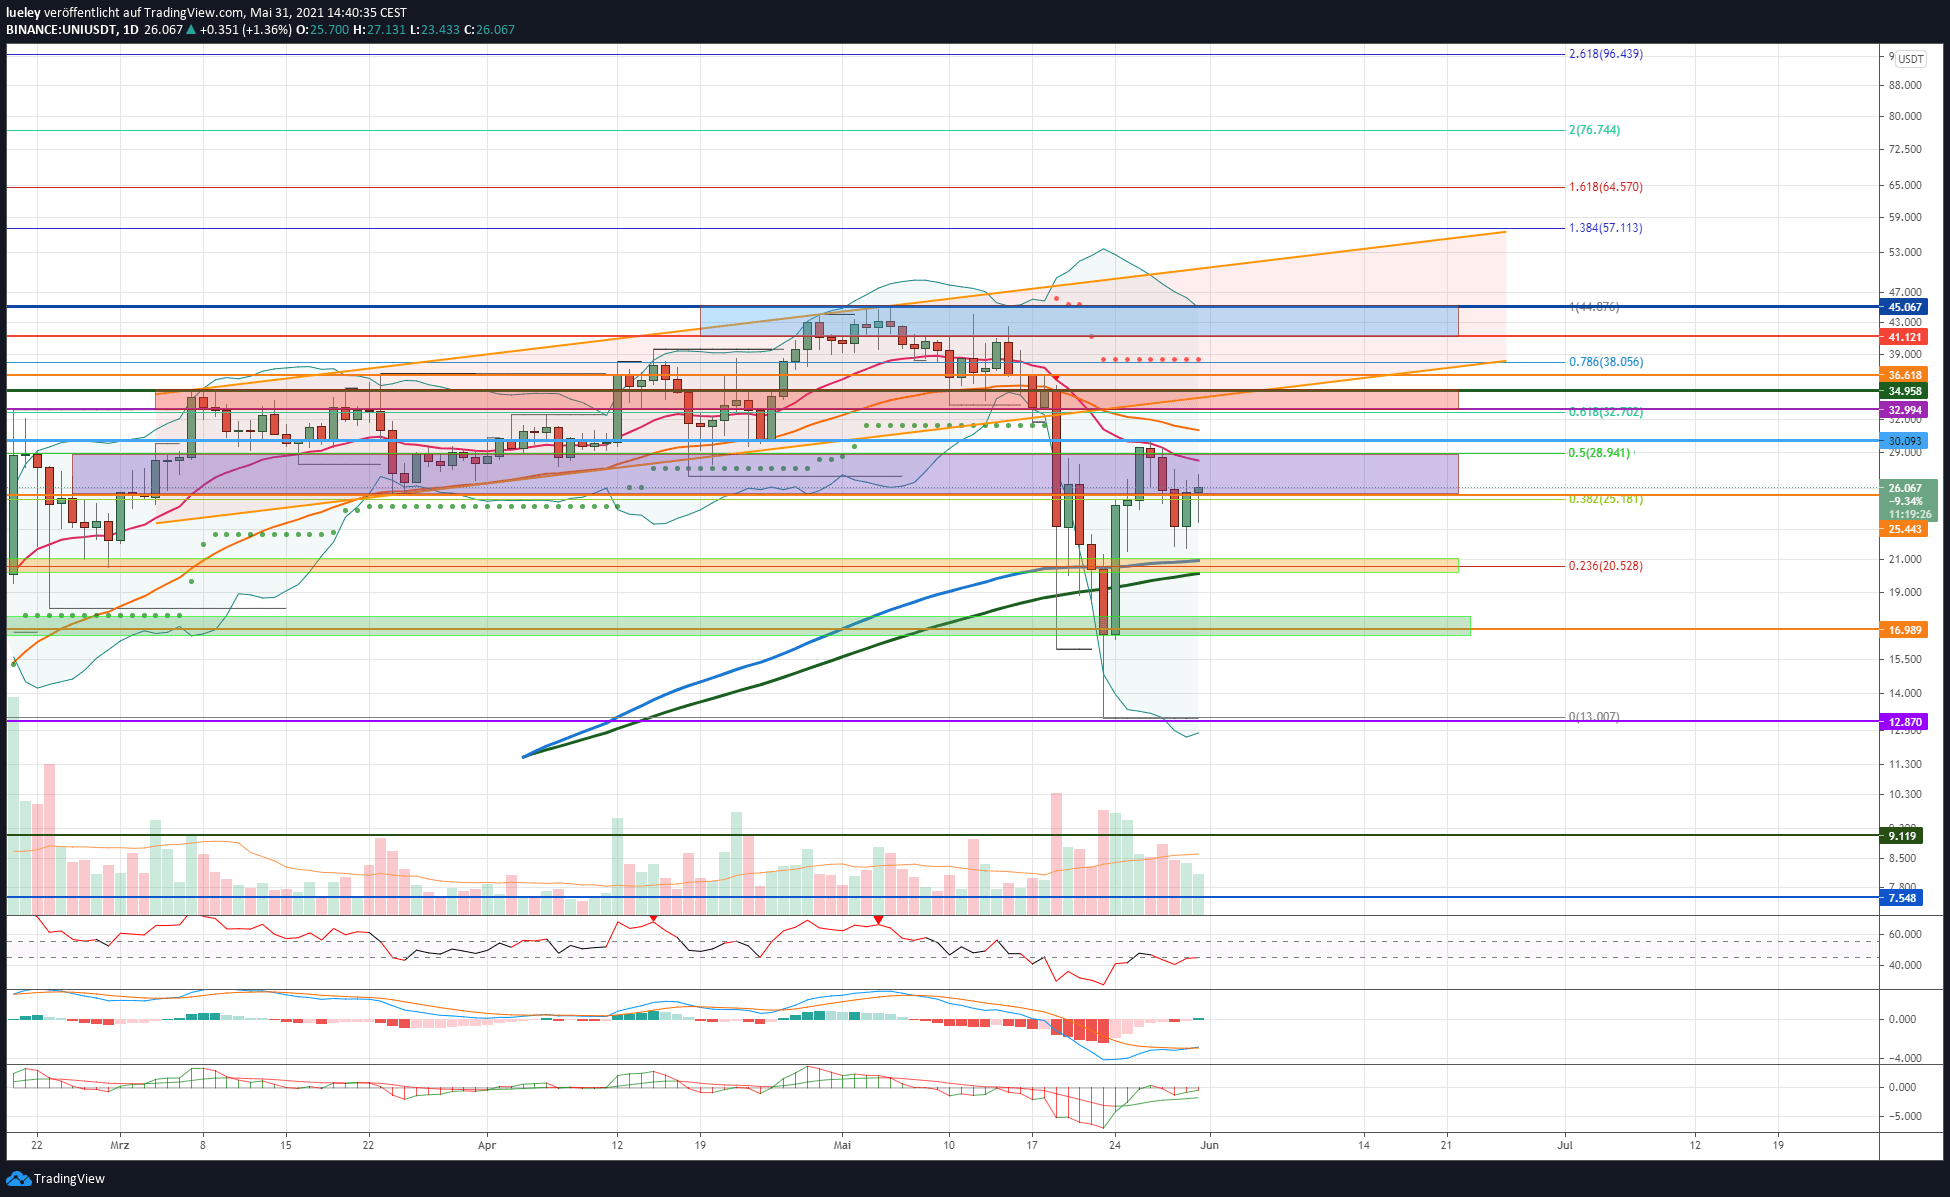Click the publisher line 'lueley veröffentlicht auf TradingView.com'
This screenshot has width=1950, height=1197.
tap(125, 13)
